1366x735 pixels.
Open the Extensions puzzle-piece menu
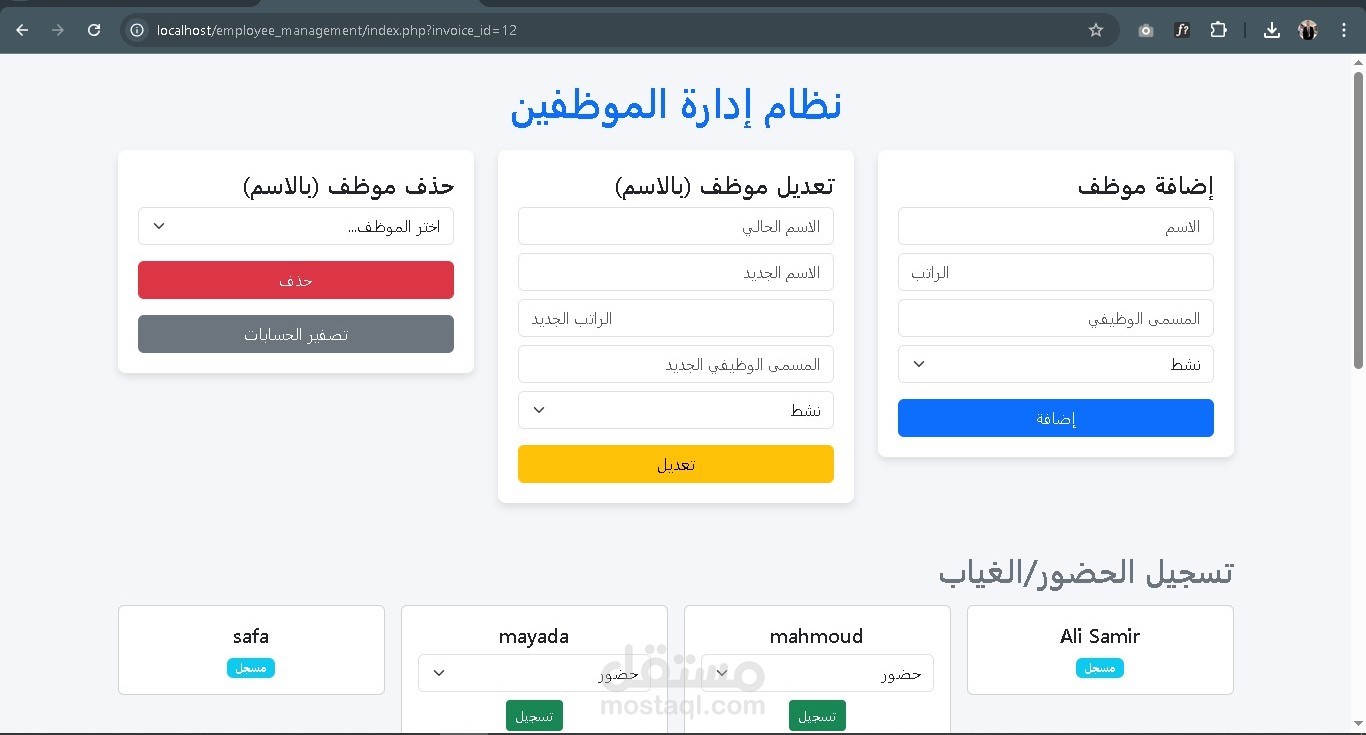[1218, 30]
